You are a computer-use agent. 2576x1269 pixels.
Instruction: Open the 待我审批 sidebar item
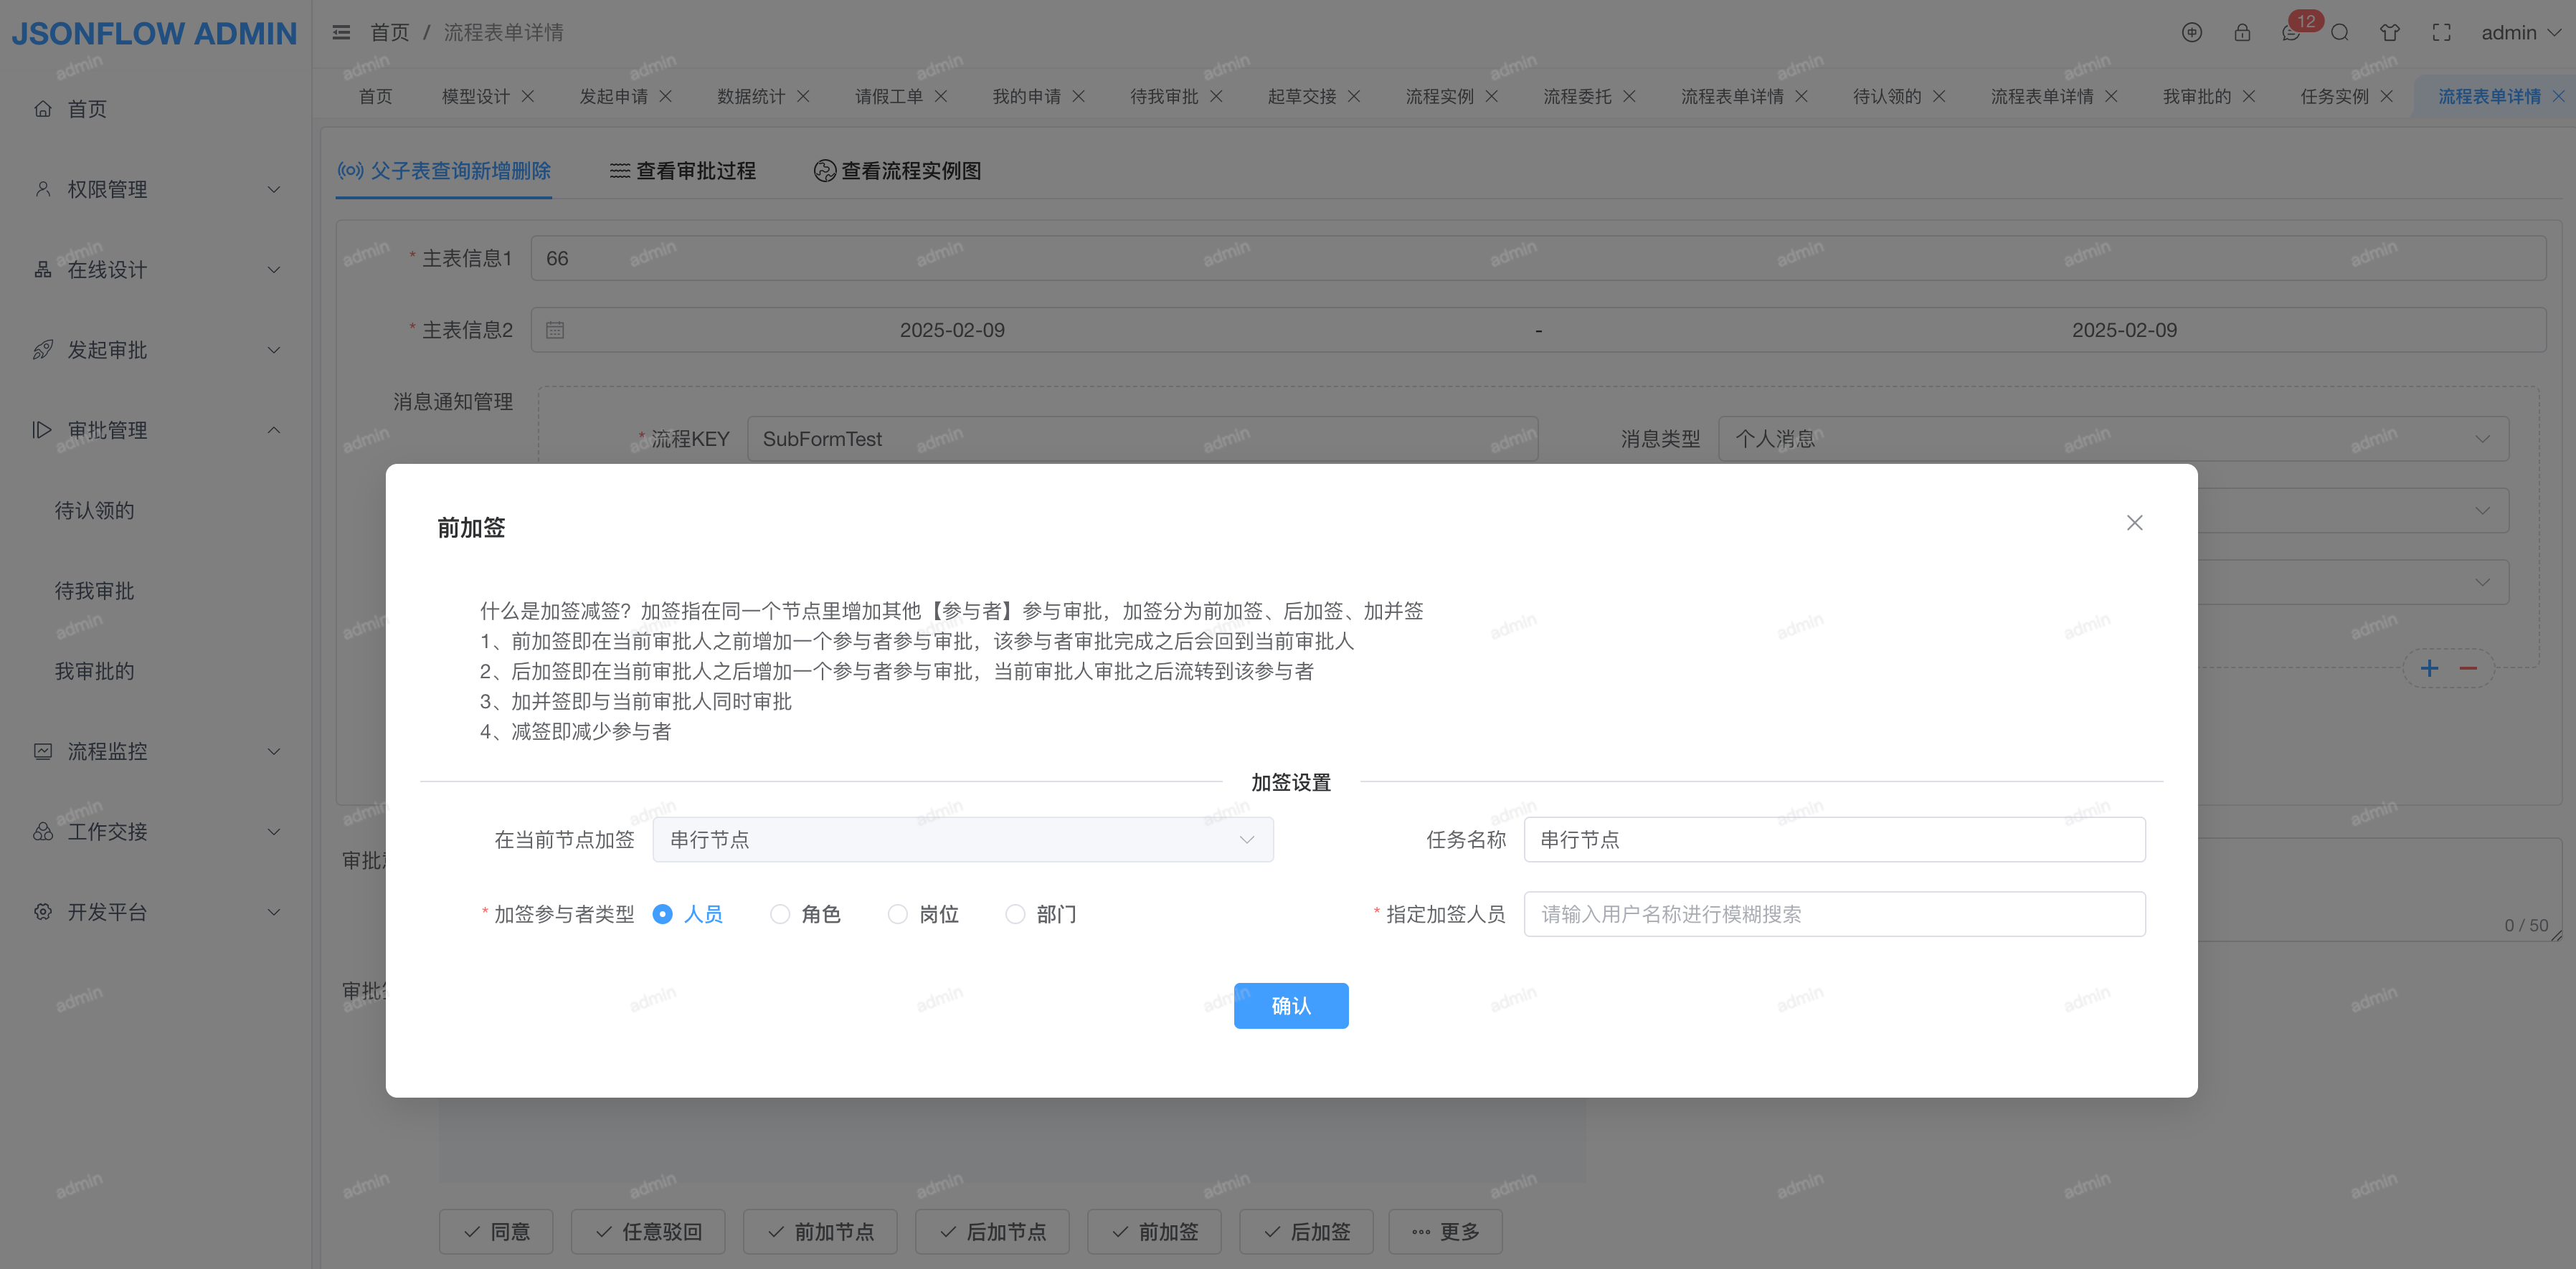pyautogui.click(x=94, y=591)
